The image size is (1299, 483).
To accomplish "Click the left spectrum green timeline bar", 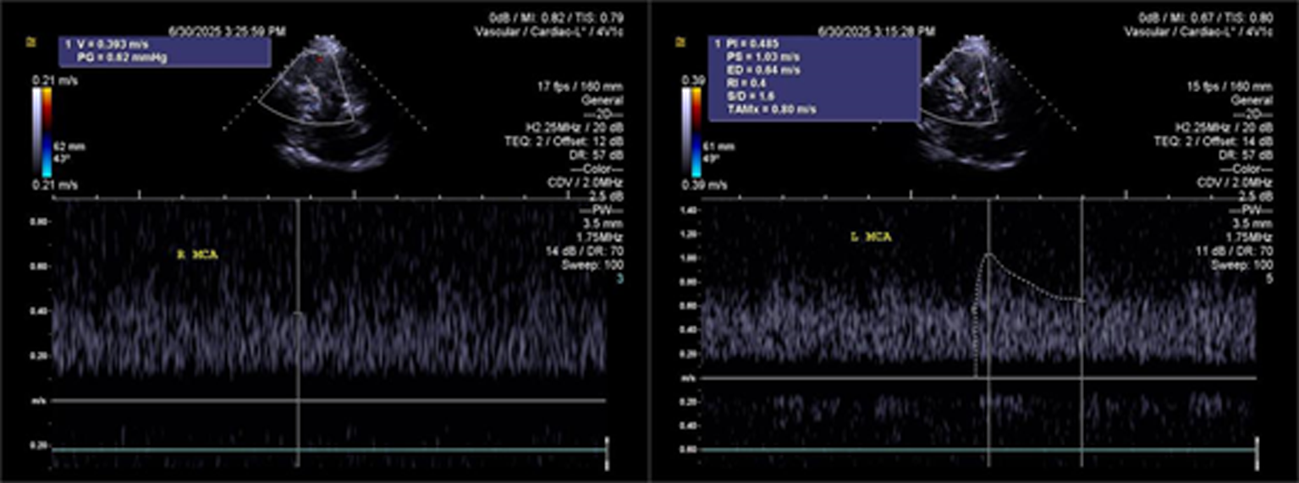I will [x=328, y=451].
